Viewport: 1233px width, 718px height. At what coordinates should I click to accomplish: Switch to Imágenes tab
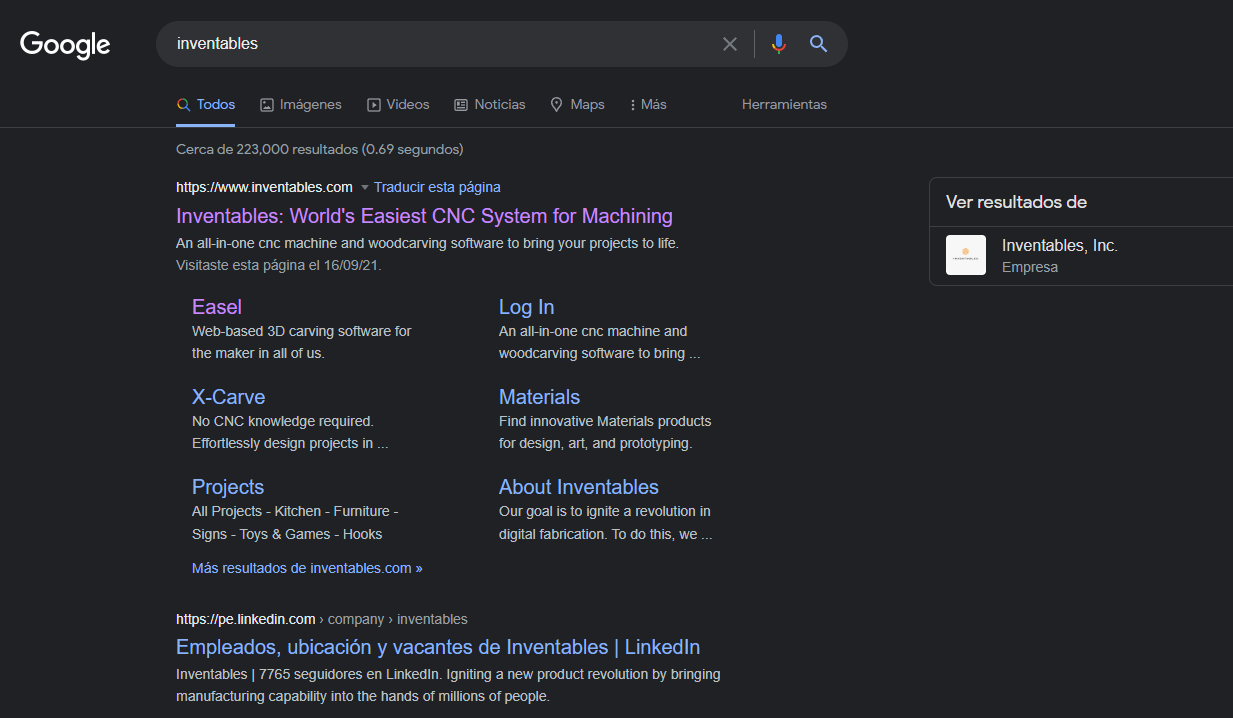pos(301,104)
